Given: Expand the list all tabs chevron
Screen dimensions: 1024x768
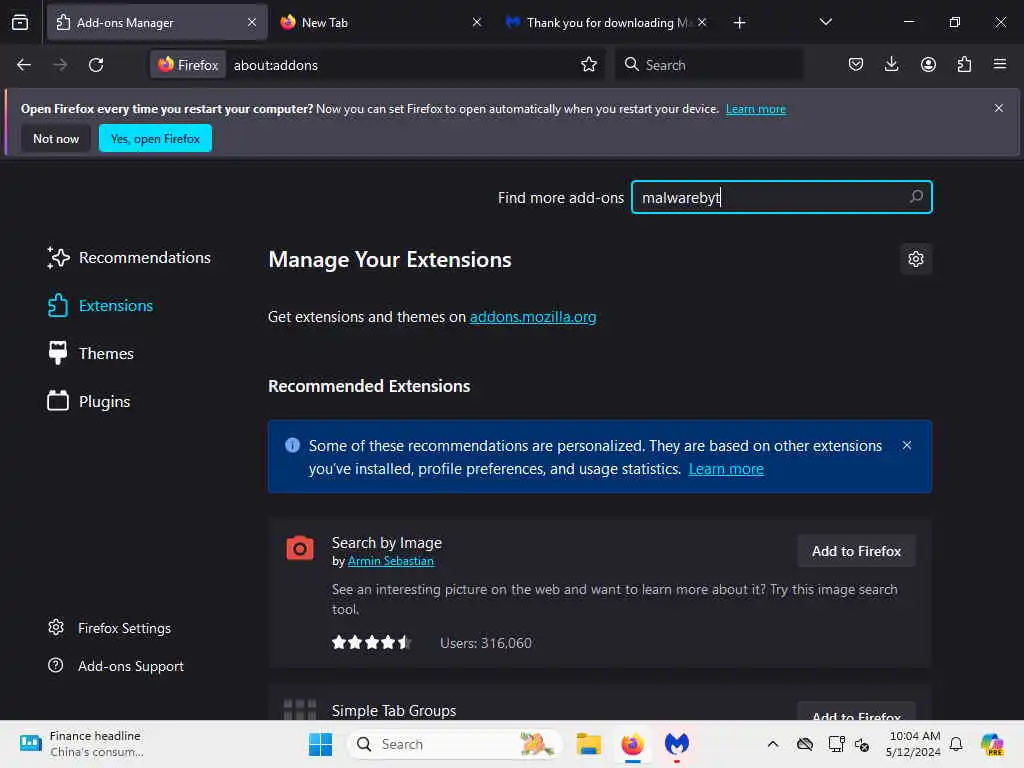Looking at the screenshot, I should pos(825,22).
